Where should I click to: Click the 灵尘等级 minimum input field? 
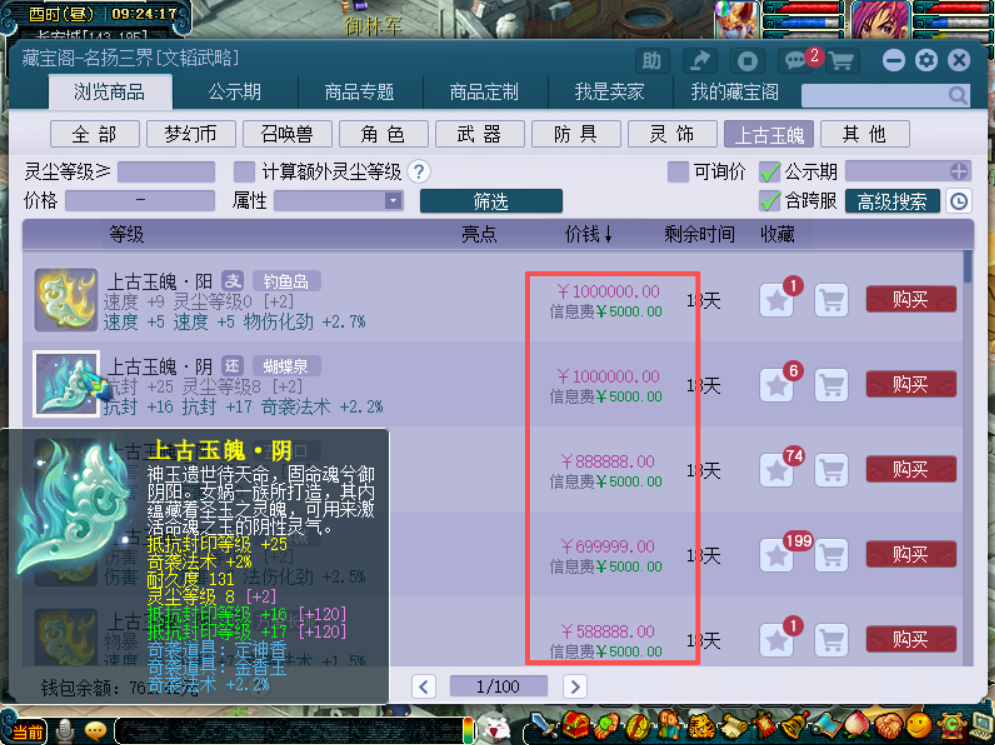[166, 172]
